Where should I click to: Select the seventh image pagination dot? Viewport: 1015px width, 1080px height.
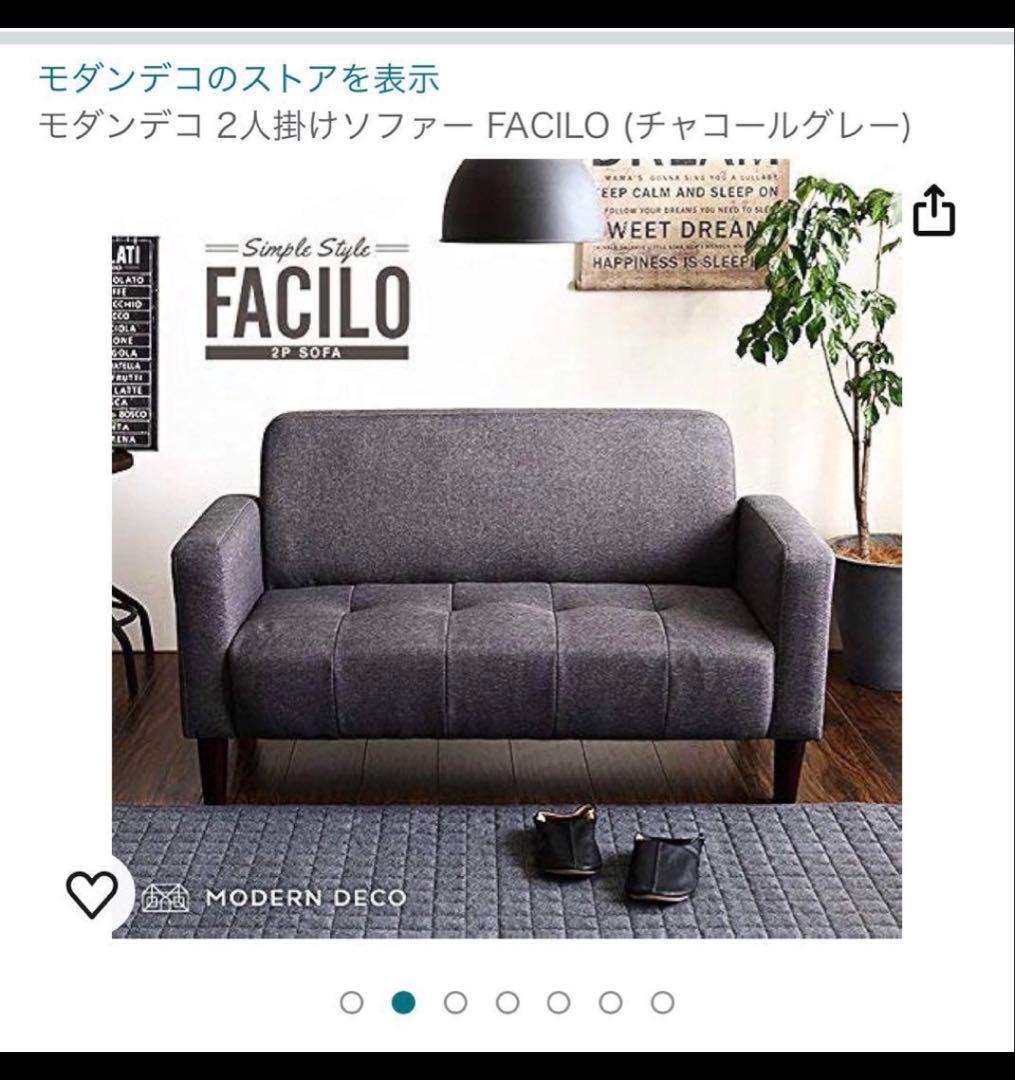tap(662, 1002)
